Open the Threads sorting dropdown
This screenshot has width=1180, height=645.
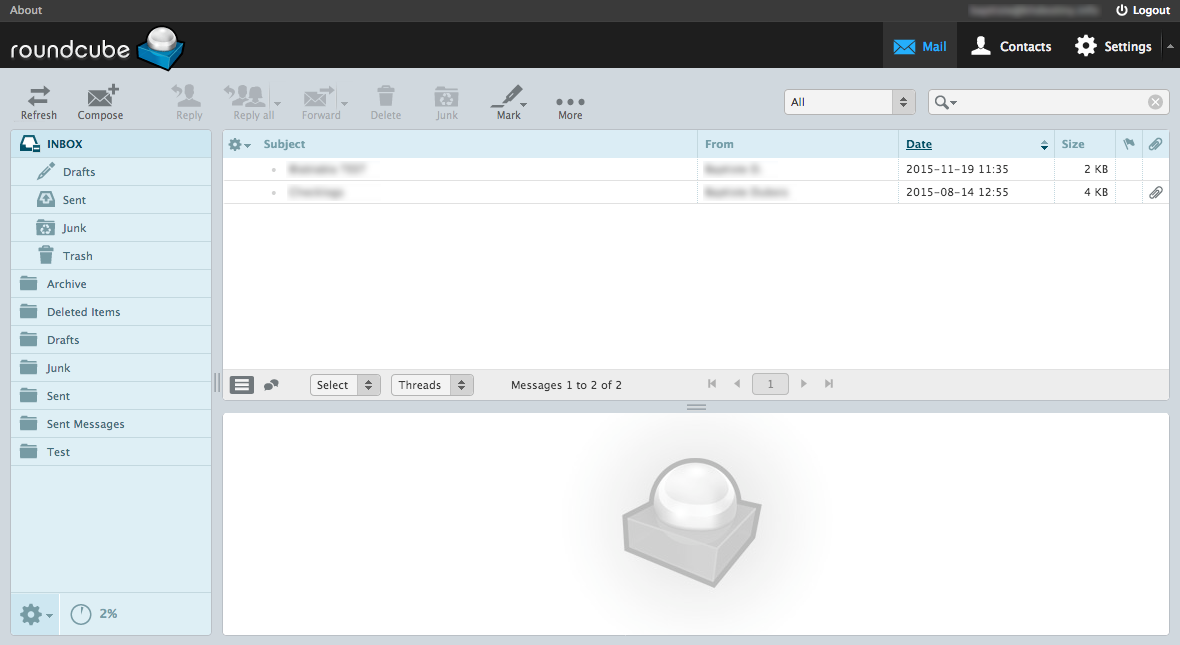point(432,384)
